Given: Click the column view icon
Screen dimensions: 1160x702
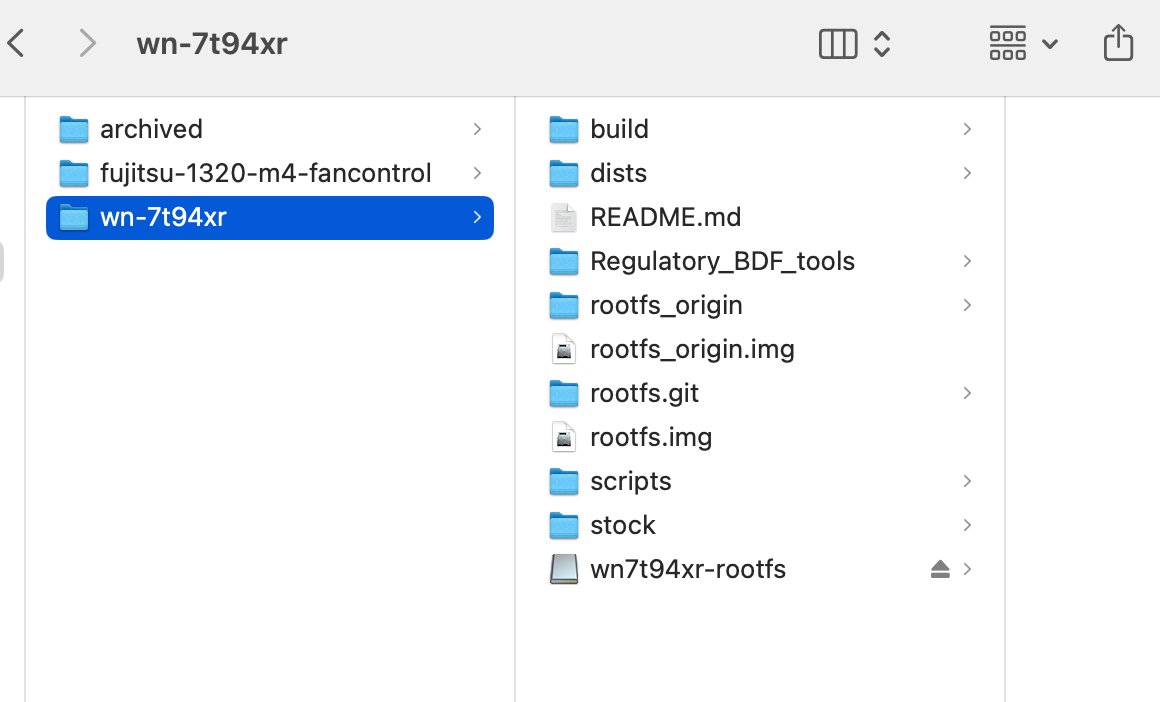Looking at the screenshot, I should pos(838,44).
